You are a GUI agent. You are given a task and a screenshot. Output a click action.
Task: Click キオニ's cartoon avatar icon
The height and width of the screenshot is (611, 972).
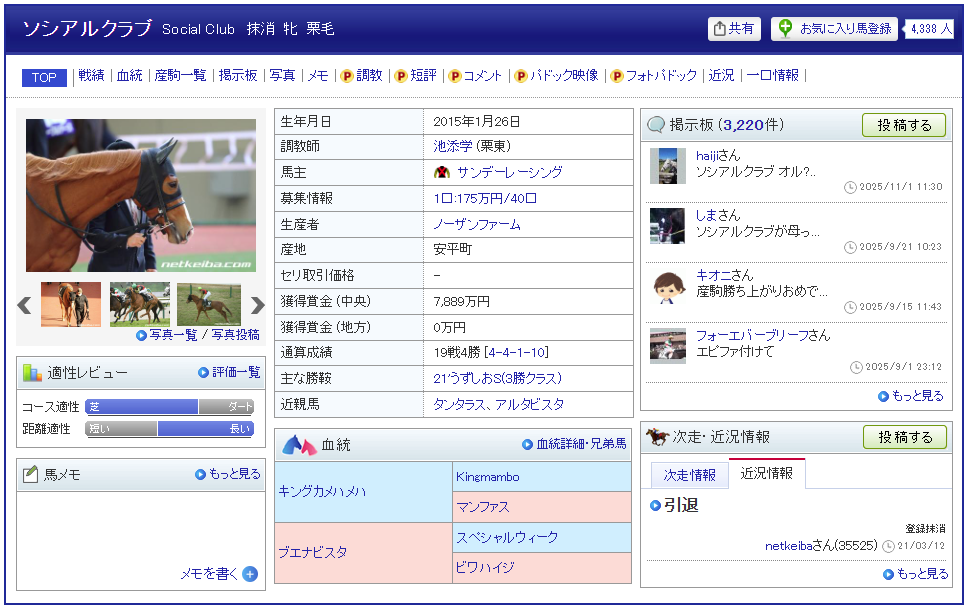[667, 286]
